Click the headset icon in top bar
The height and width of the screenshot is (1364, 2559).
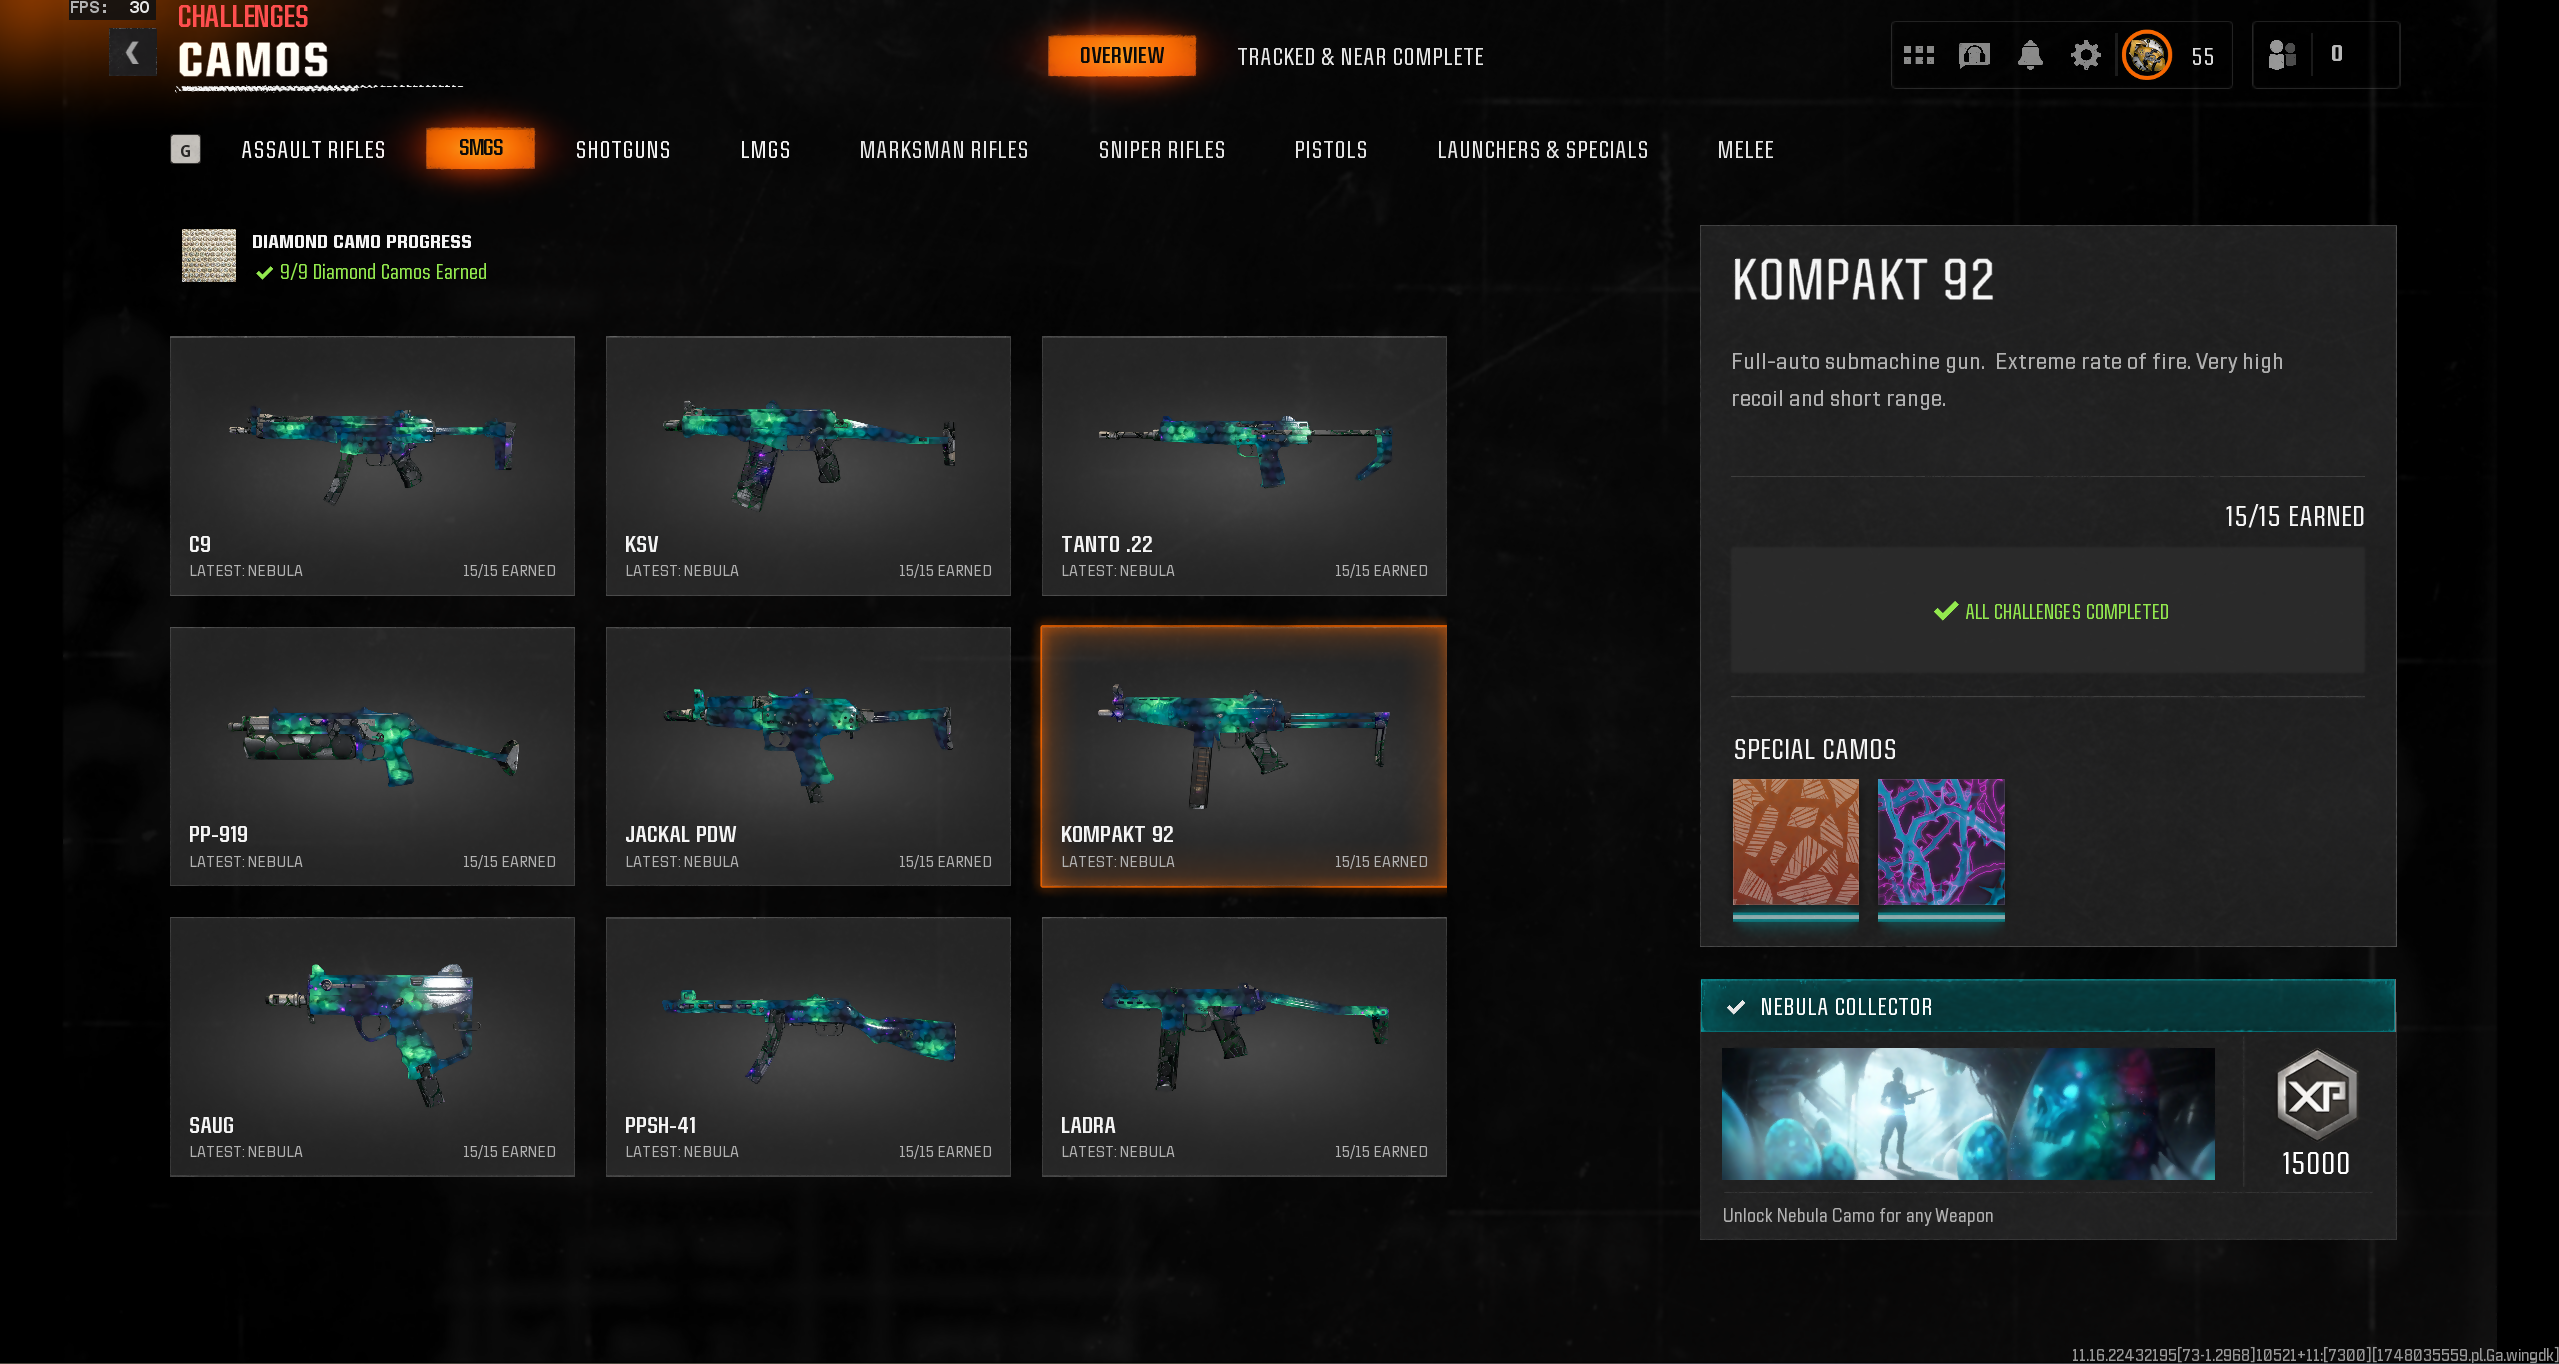[x=1974, y=55]
